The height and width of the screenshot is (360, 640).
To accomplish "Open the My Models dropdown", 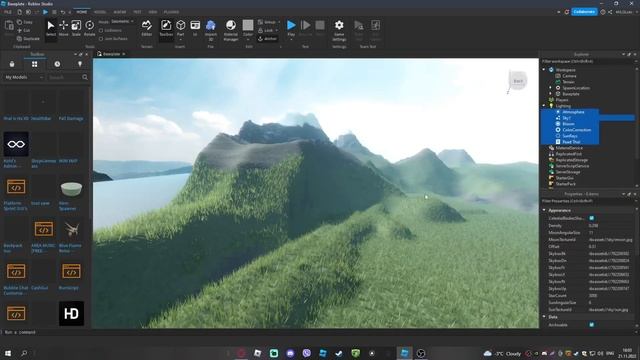I will click(24, 77).
